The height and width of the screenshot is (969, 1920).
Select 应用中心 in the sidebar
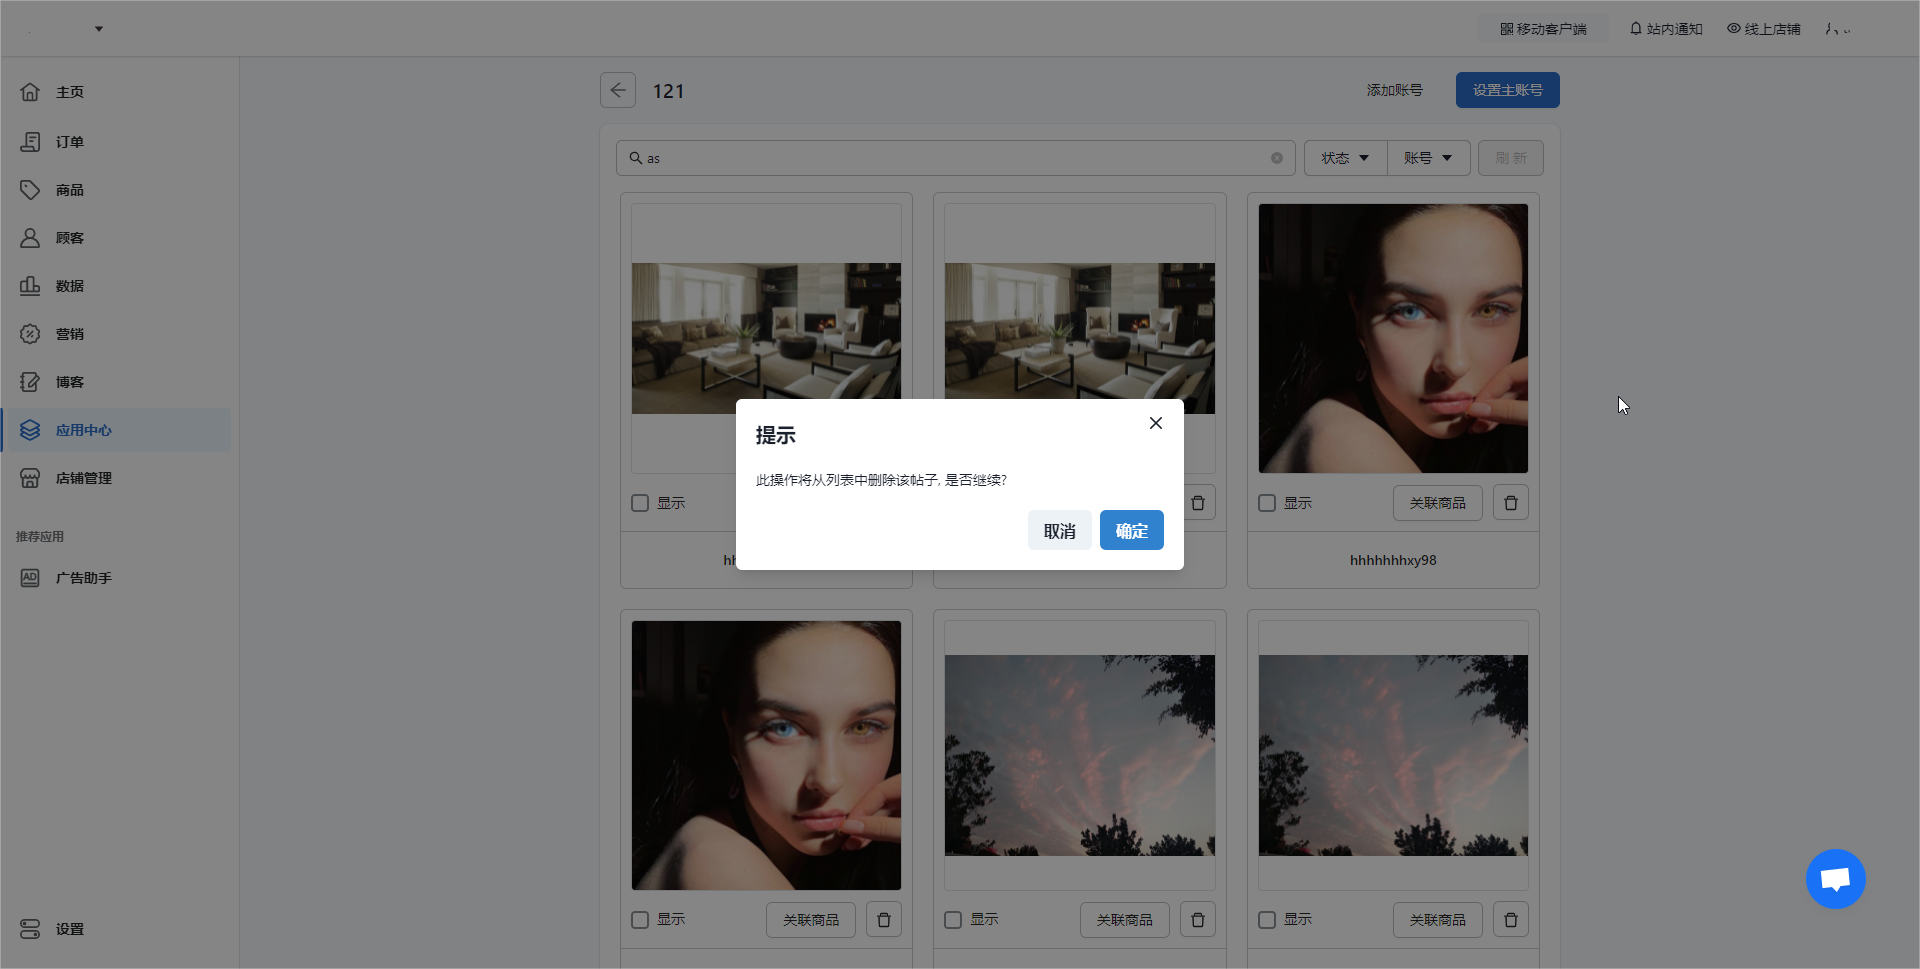(x=116, y=430)
